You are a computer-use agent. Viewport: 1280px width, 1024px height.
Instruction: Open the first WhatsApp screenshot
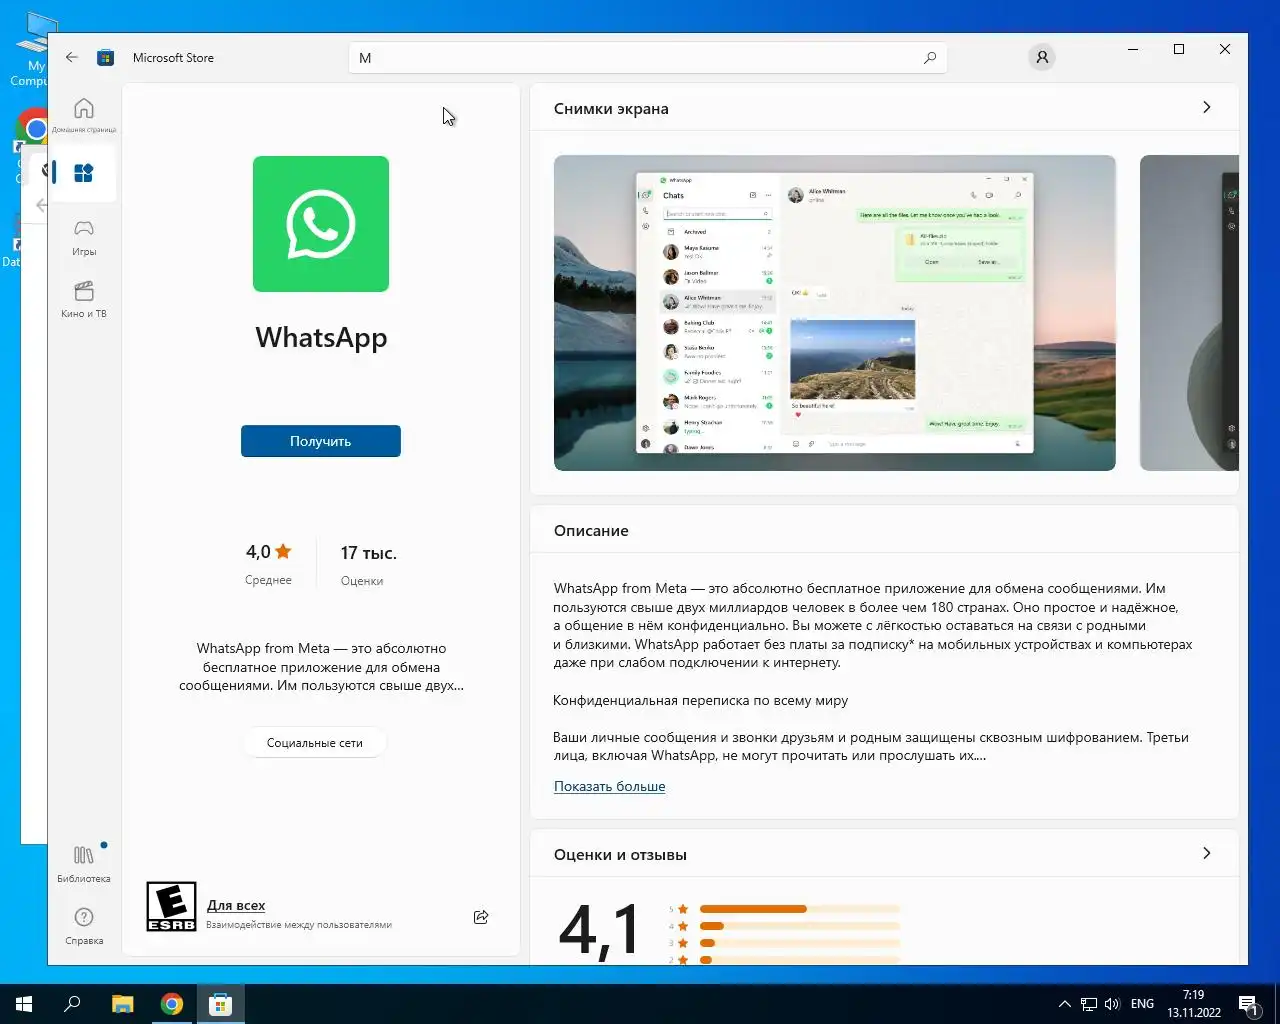tap(835, 313)
